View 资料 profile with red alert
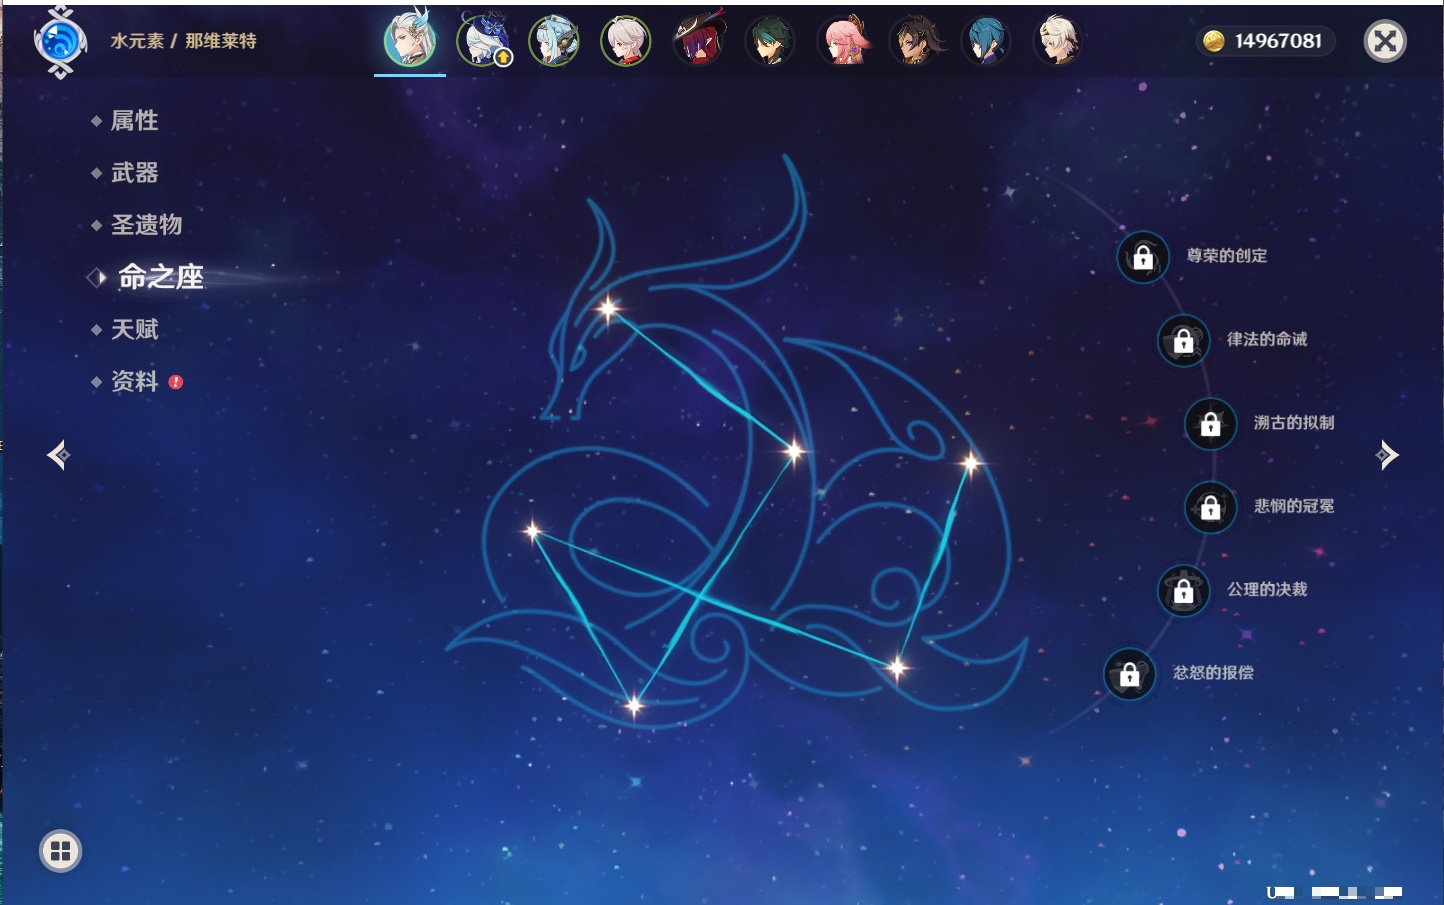Image resolution: width=1444 pixels, height=905 pixels. click(134, 381)
